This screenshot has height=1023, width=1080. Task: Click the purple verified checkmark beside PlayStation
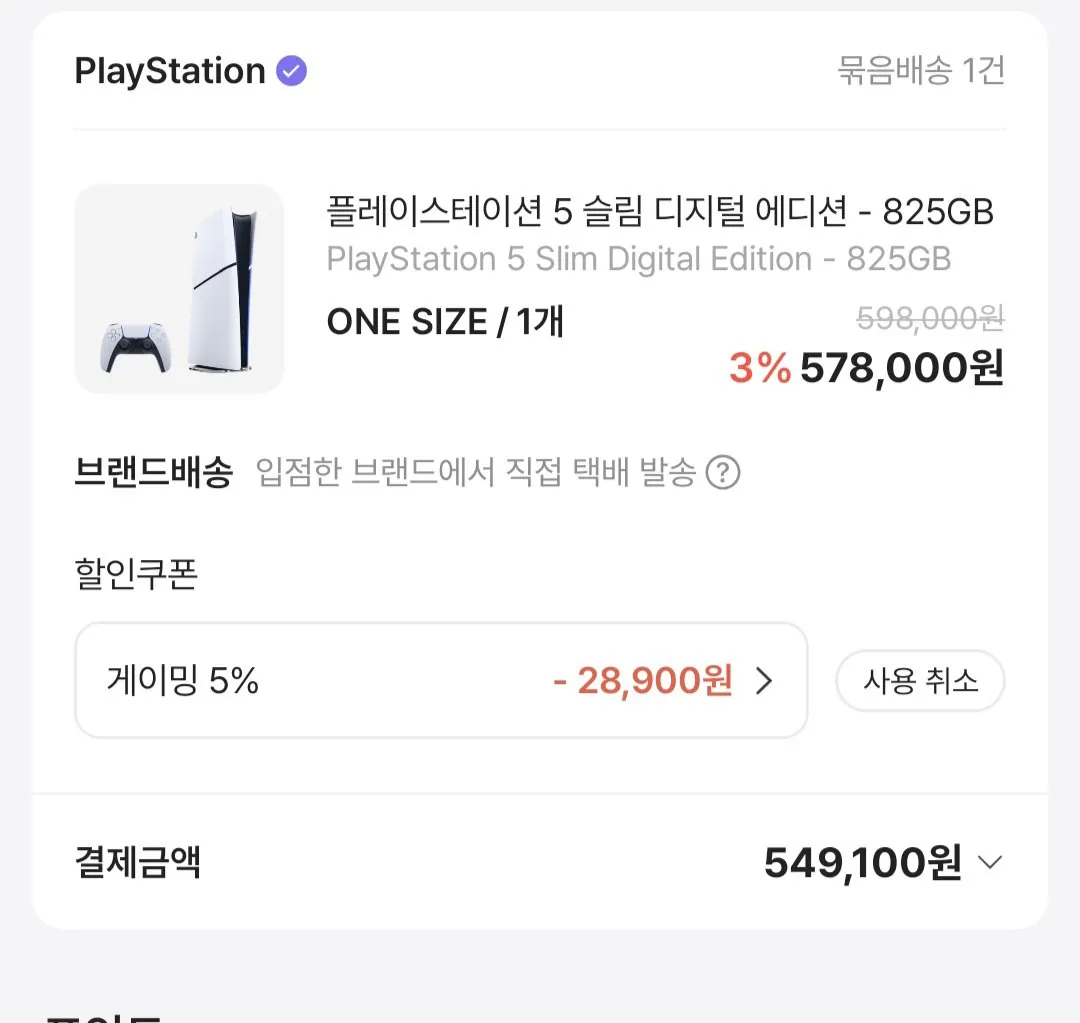pyautogui.click(x=289, y=69)
